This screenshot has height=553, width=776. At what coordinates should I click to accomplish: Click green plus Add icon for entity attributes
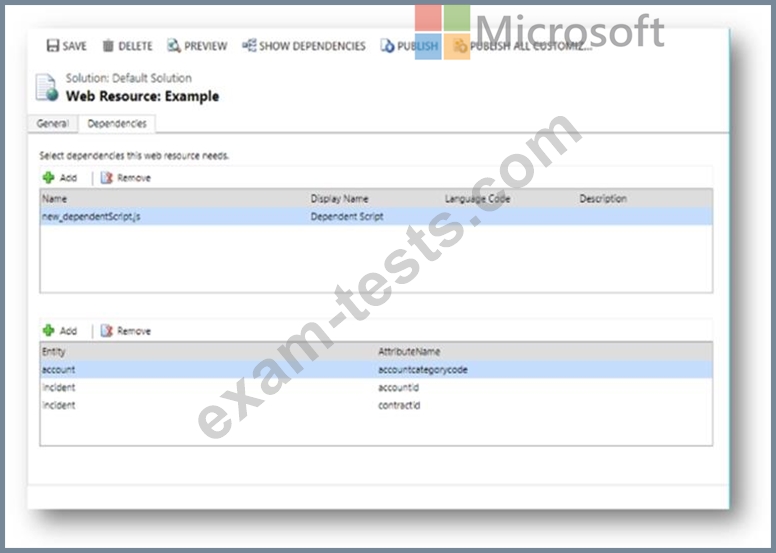tap(48, 330)
